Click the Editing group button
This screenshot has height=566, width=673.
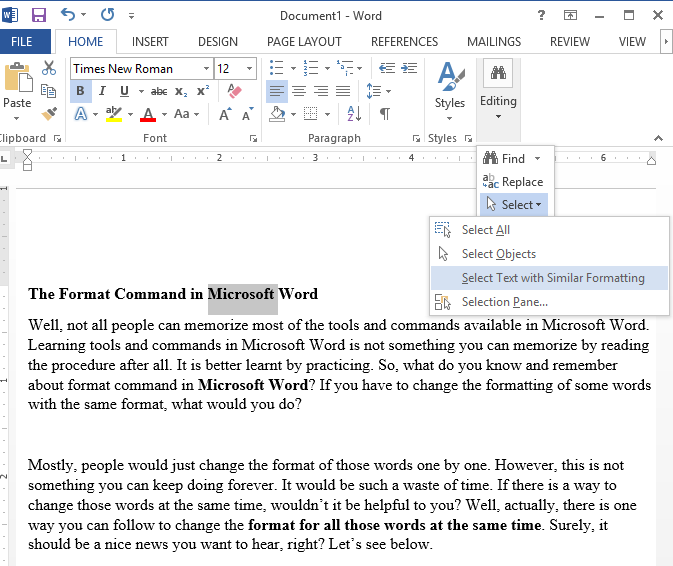[x=498, y=91]
